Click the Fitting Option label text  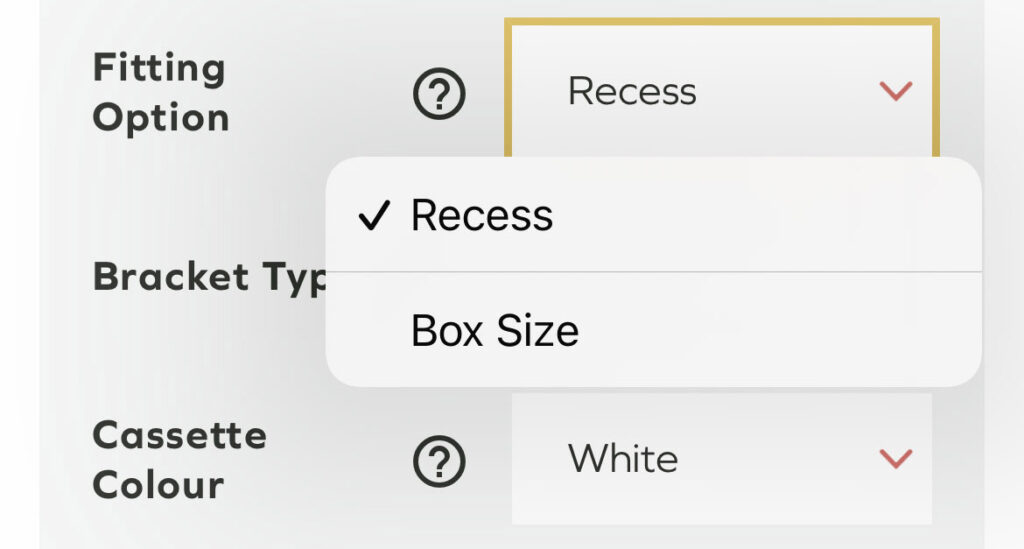(x=160, y=94)
